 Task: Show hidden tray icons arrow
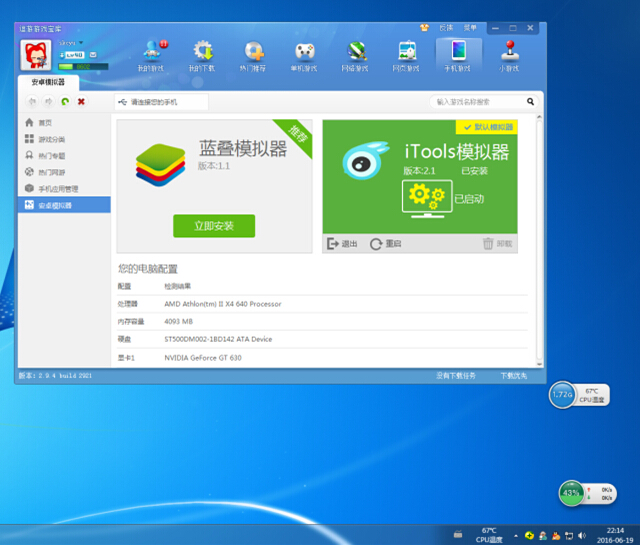pos(516,536)
